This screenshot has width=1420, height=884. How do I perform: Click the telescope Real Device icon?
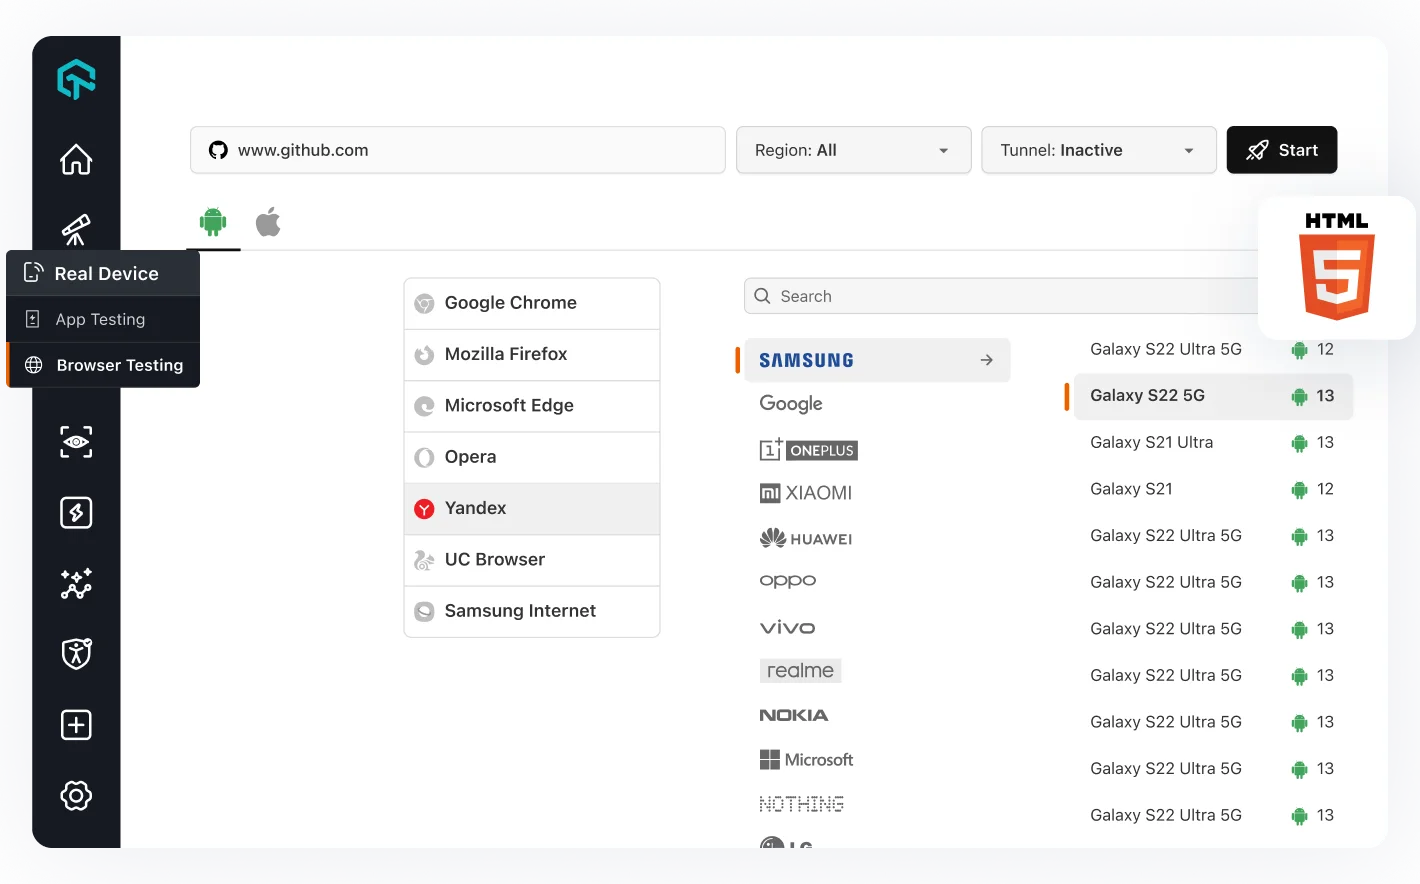coord(75,229)
